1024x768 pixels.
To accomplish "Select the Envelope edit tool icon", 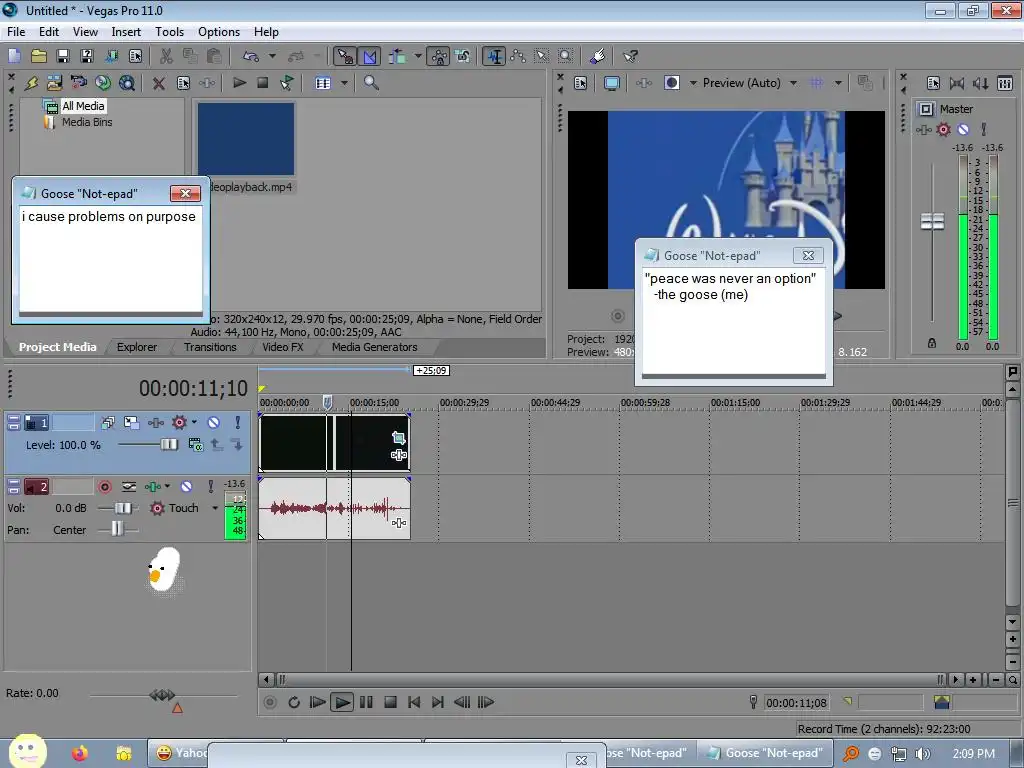I will pos(518,57).
